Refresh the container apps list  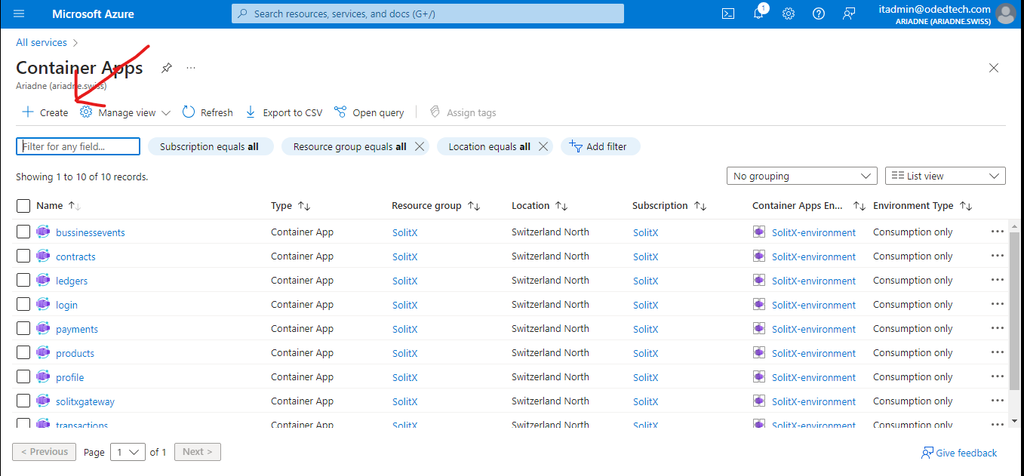[208, 112]
